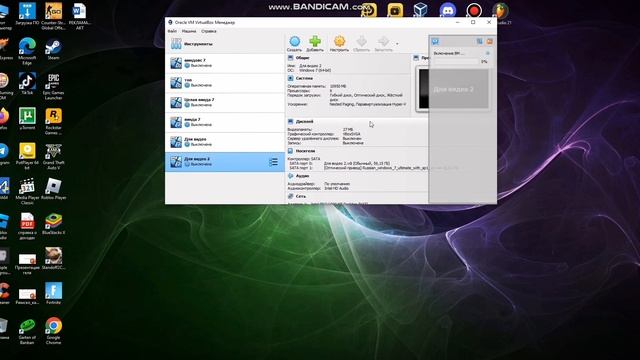Click the green Добавить (Add) plus icon
The width and height of the screenshot is (640, 360).
(x=315, y=42)
